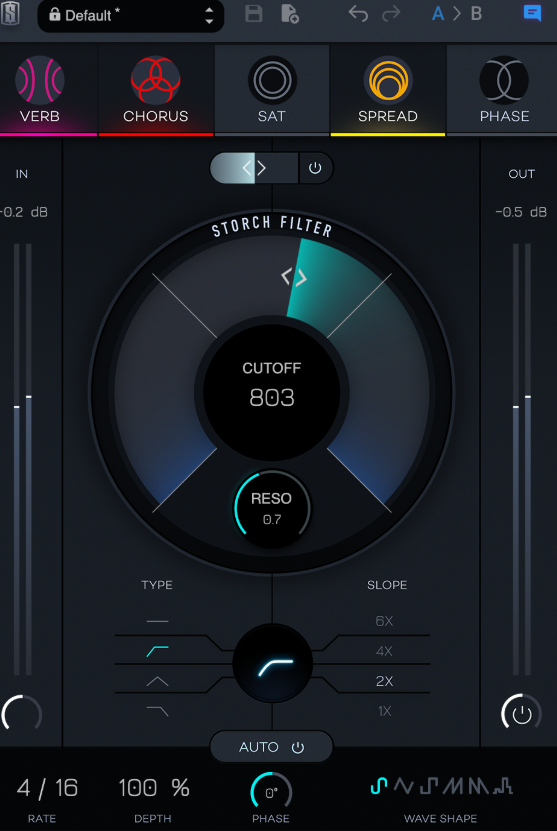Select the sine wave shape icon
The image size is (557, 831).
[378, 786]
